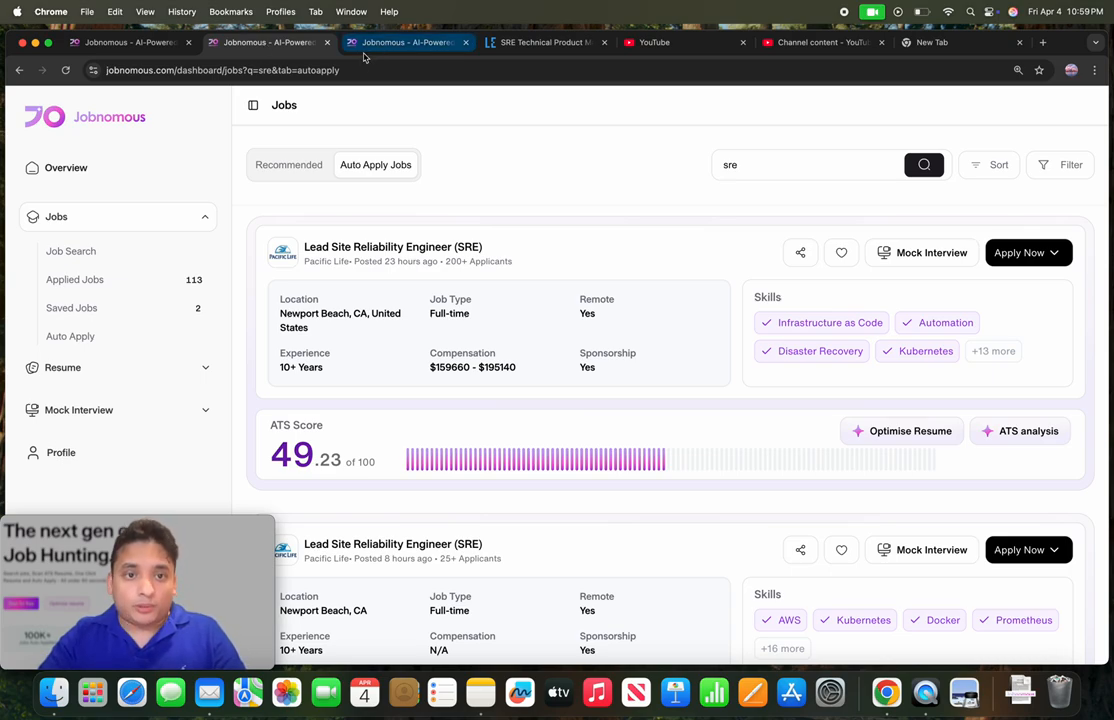Click the Jobnomous logo
The height and width of the screenshot is (720, 1114).
[85, 117]
